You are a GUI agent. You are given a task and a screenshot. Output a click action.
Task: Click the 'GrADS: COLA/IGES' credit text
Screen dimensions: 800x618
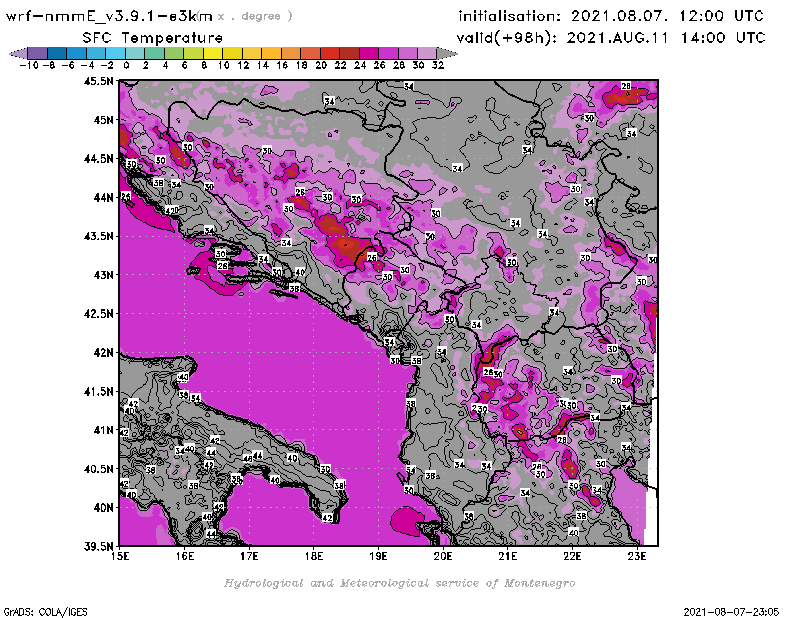[45, 612]
